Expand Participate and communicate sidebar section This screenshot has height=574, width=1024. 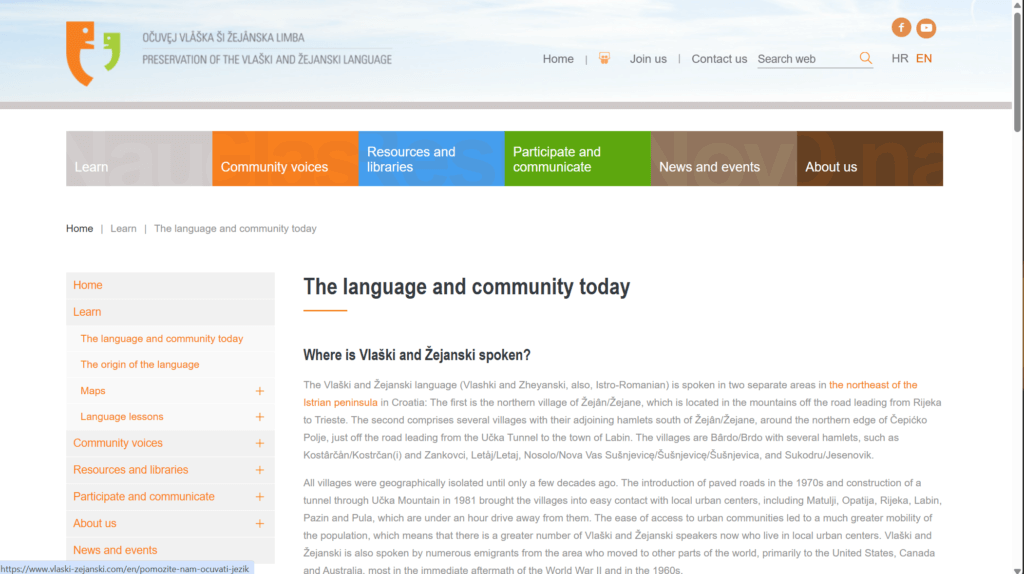(x=260, y=497)
